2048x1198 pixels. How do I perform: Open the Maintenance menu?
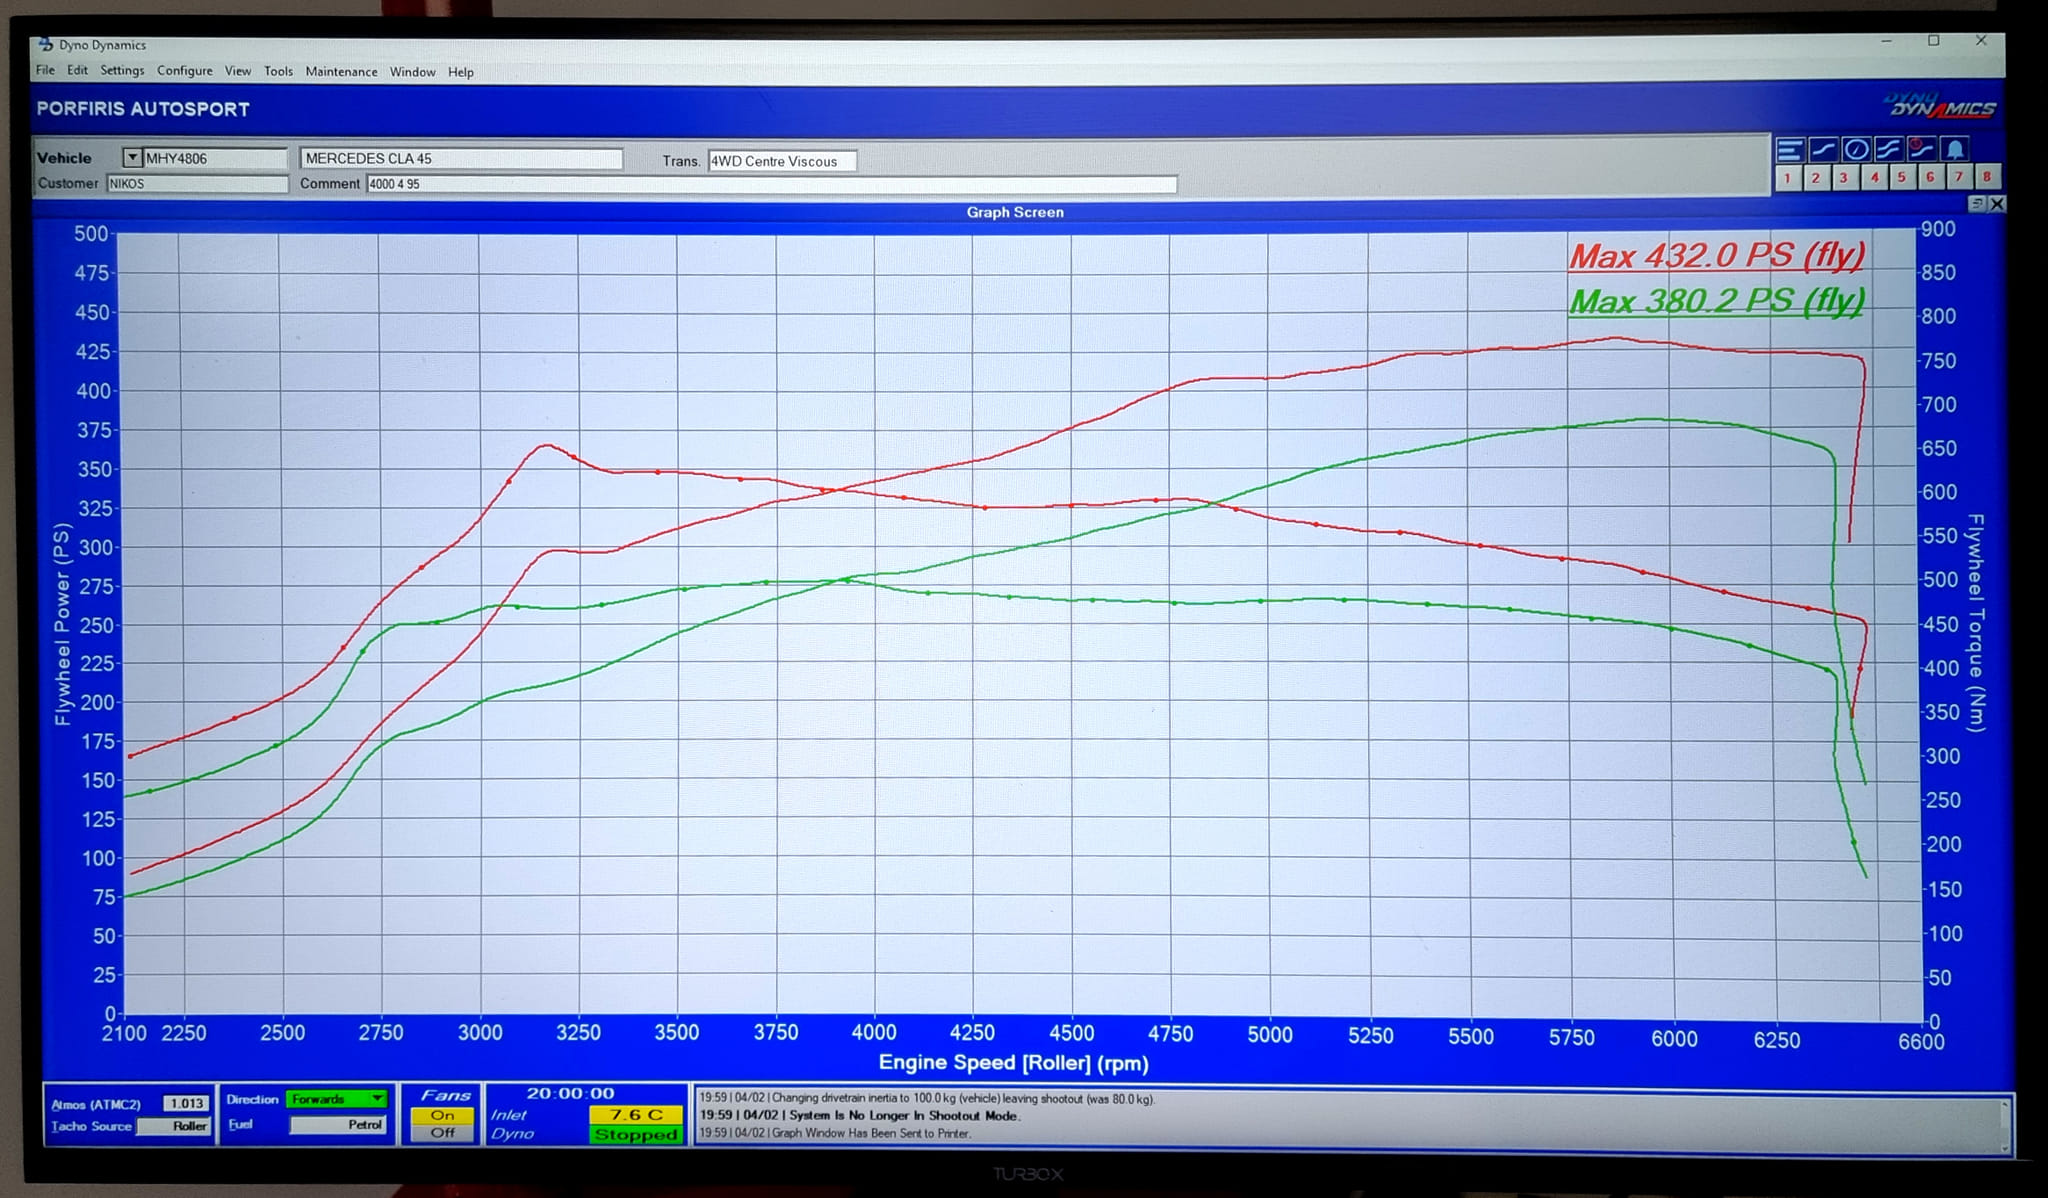tap(341, 72)
